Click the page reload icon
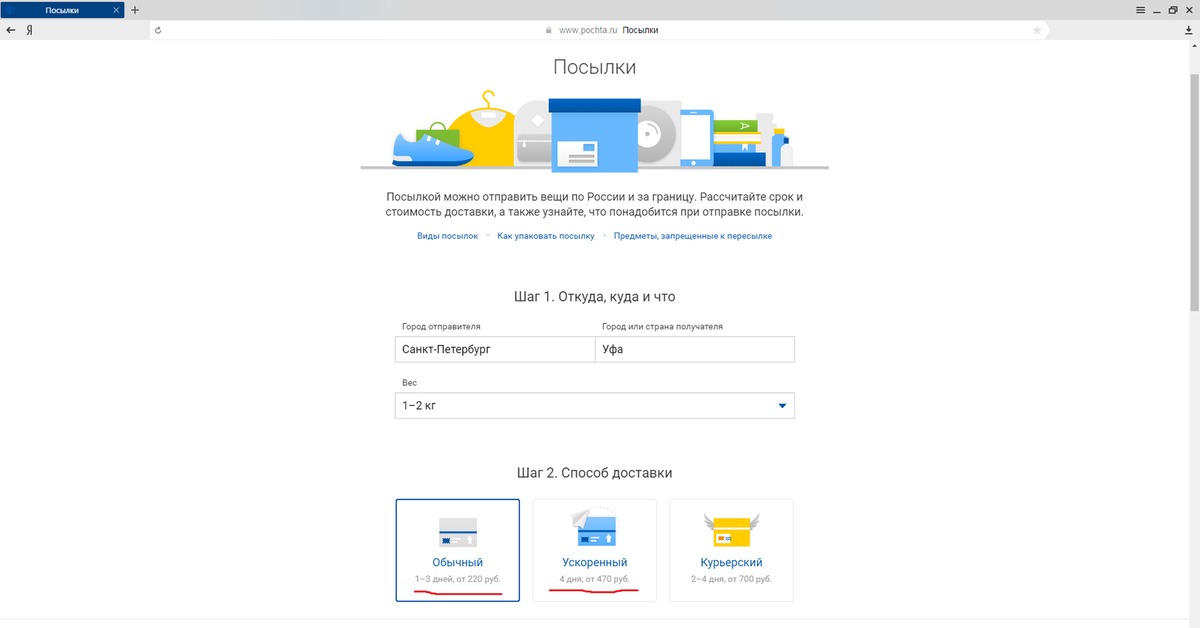1200x628 pixels. coord(158,30)
